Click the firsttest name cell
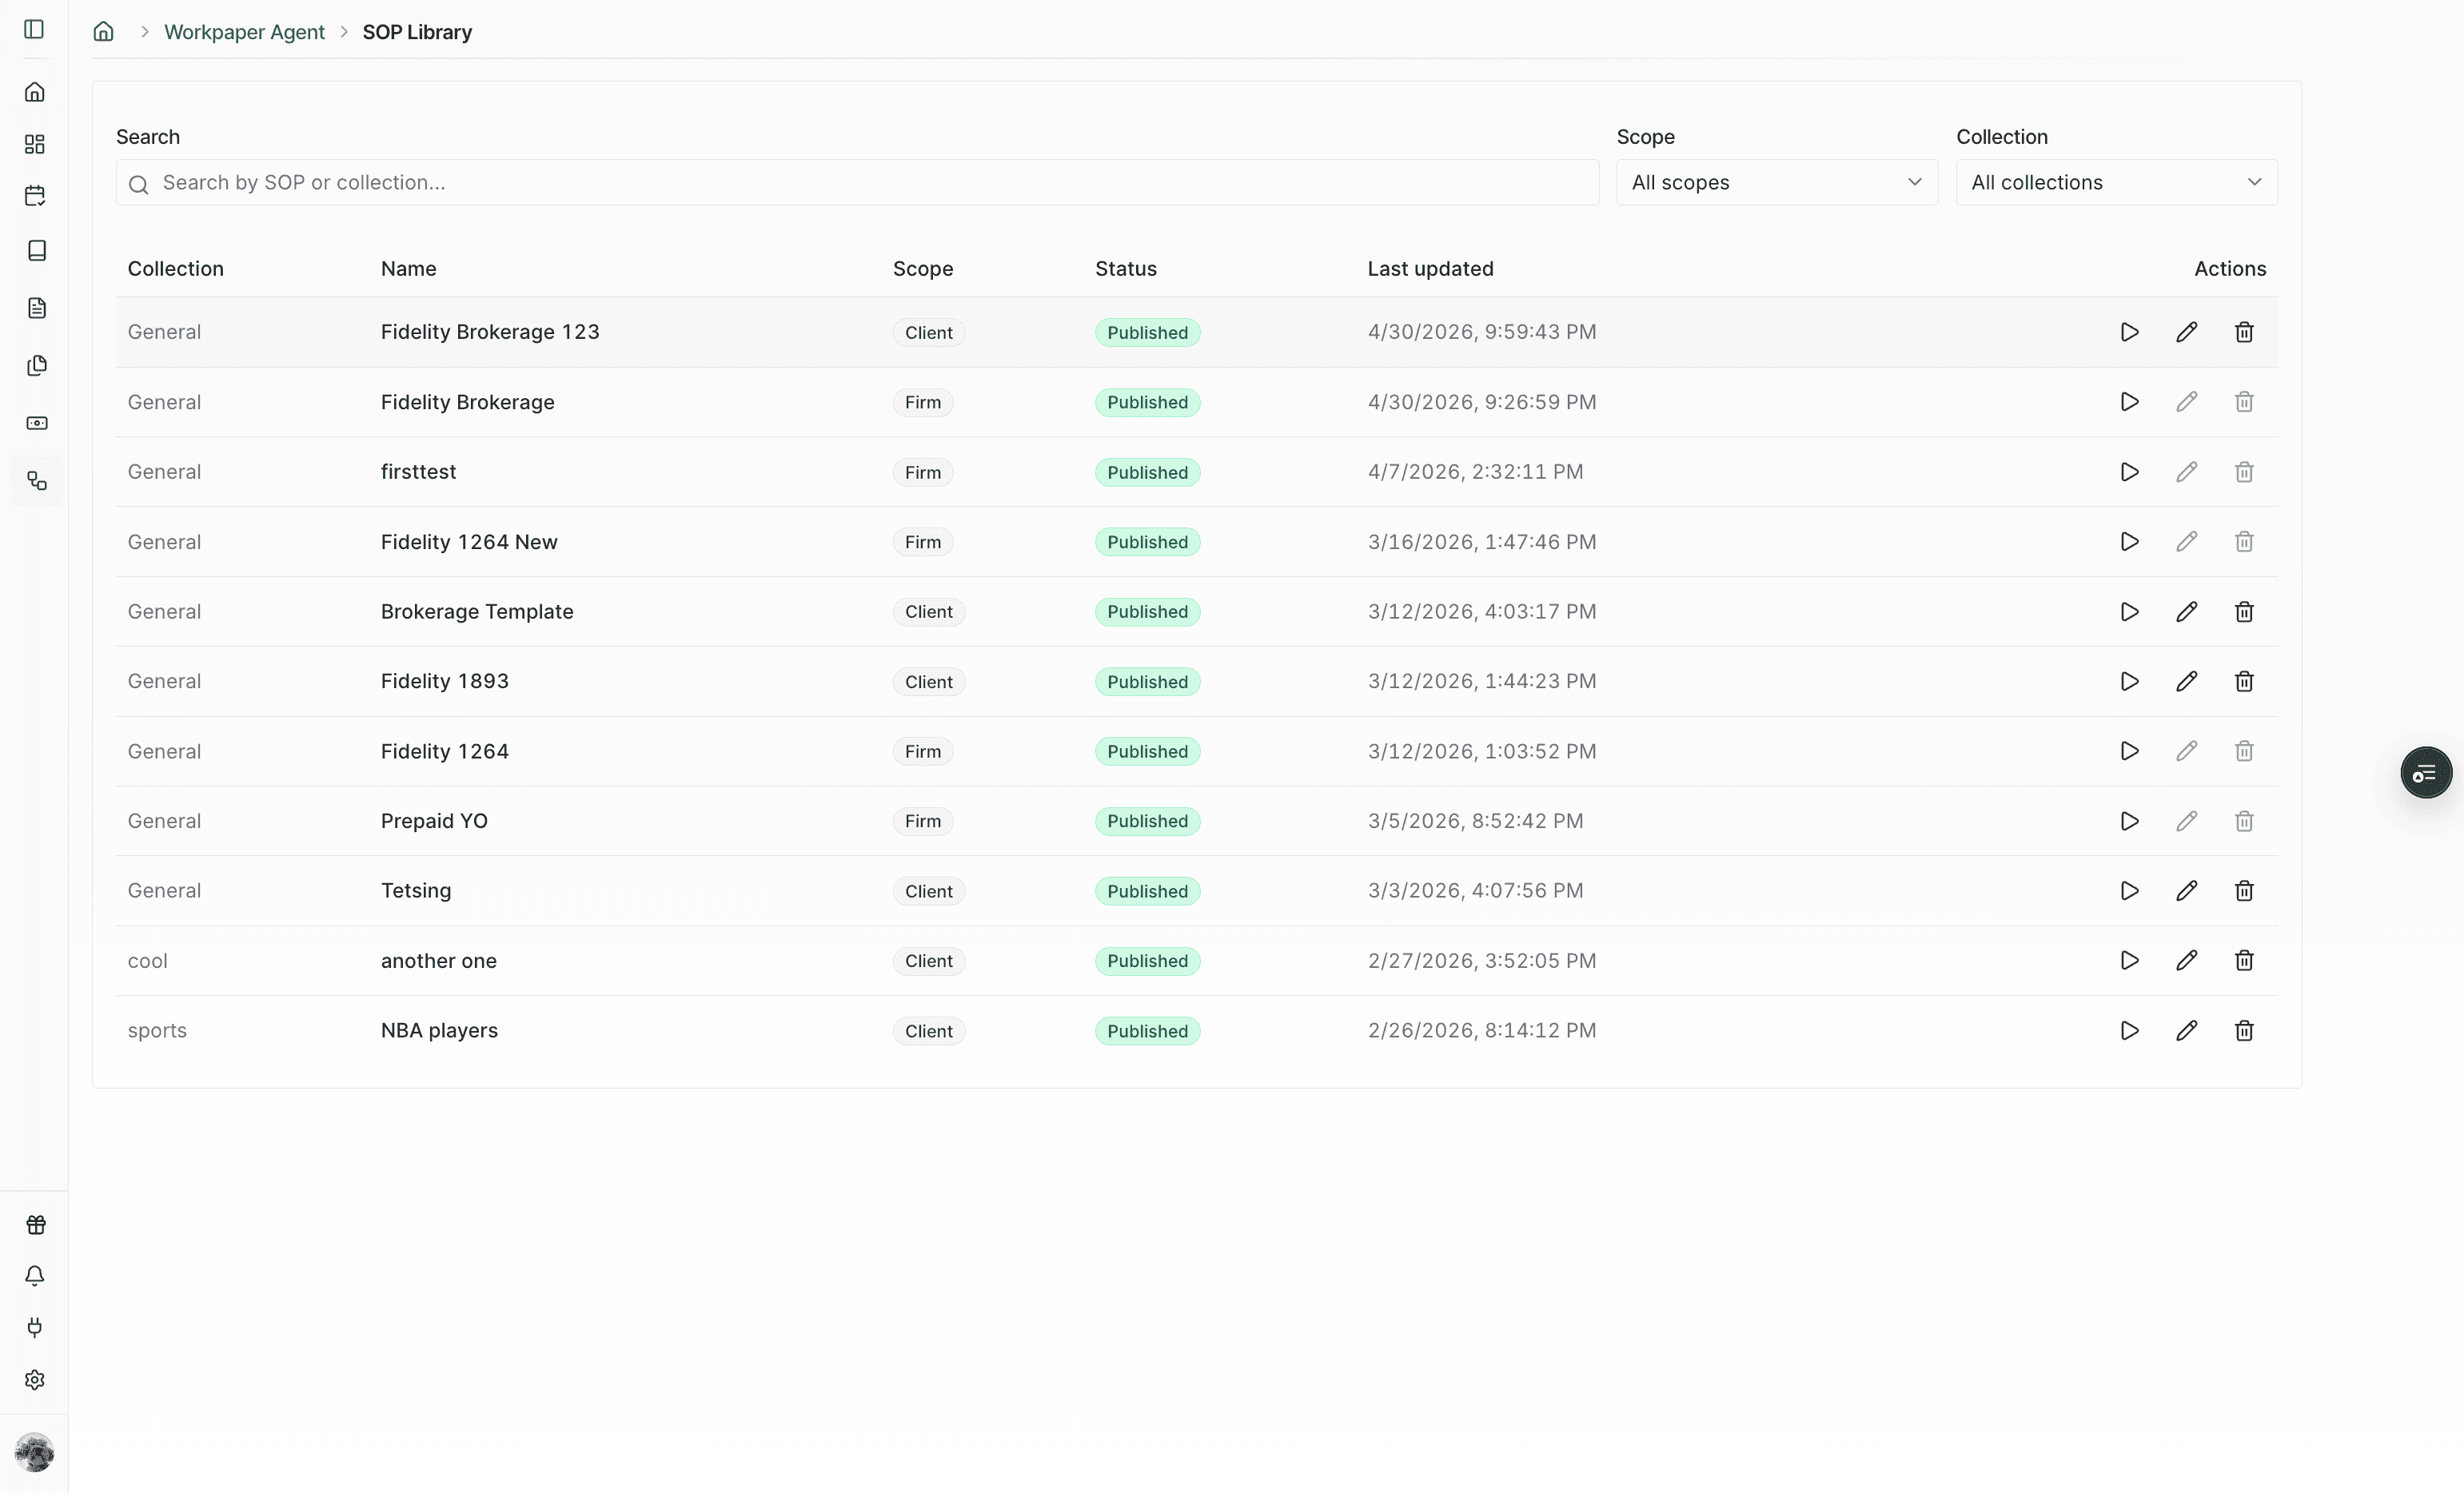This screenshot has width=2464, height=1493. point(418,472)
